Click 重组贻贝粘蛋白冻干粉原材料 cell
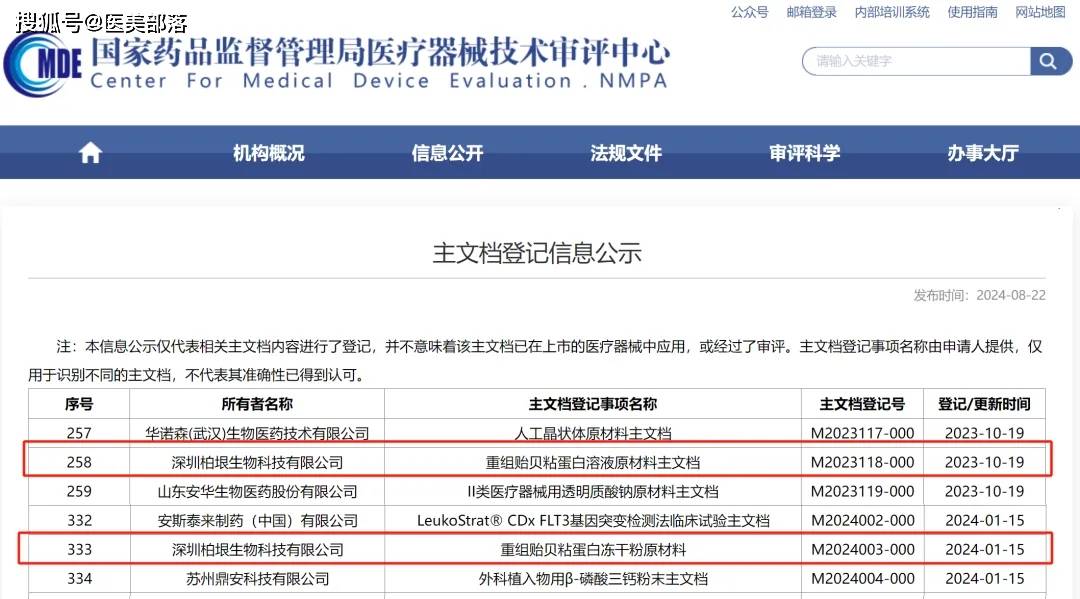This screenshot has width=1080, height=599. pyautogui.click(x=592, y=549)
